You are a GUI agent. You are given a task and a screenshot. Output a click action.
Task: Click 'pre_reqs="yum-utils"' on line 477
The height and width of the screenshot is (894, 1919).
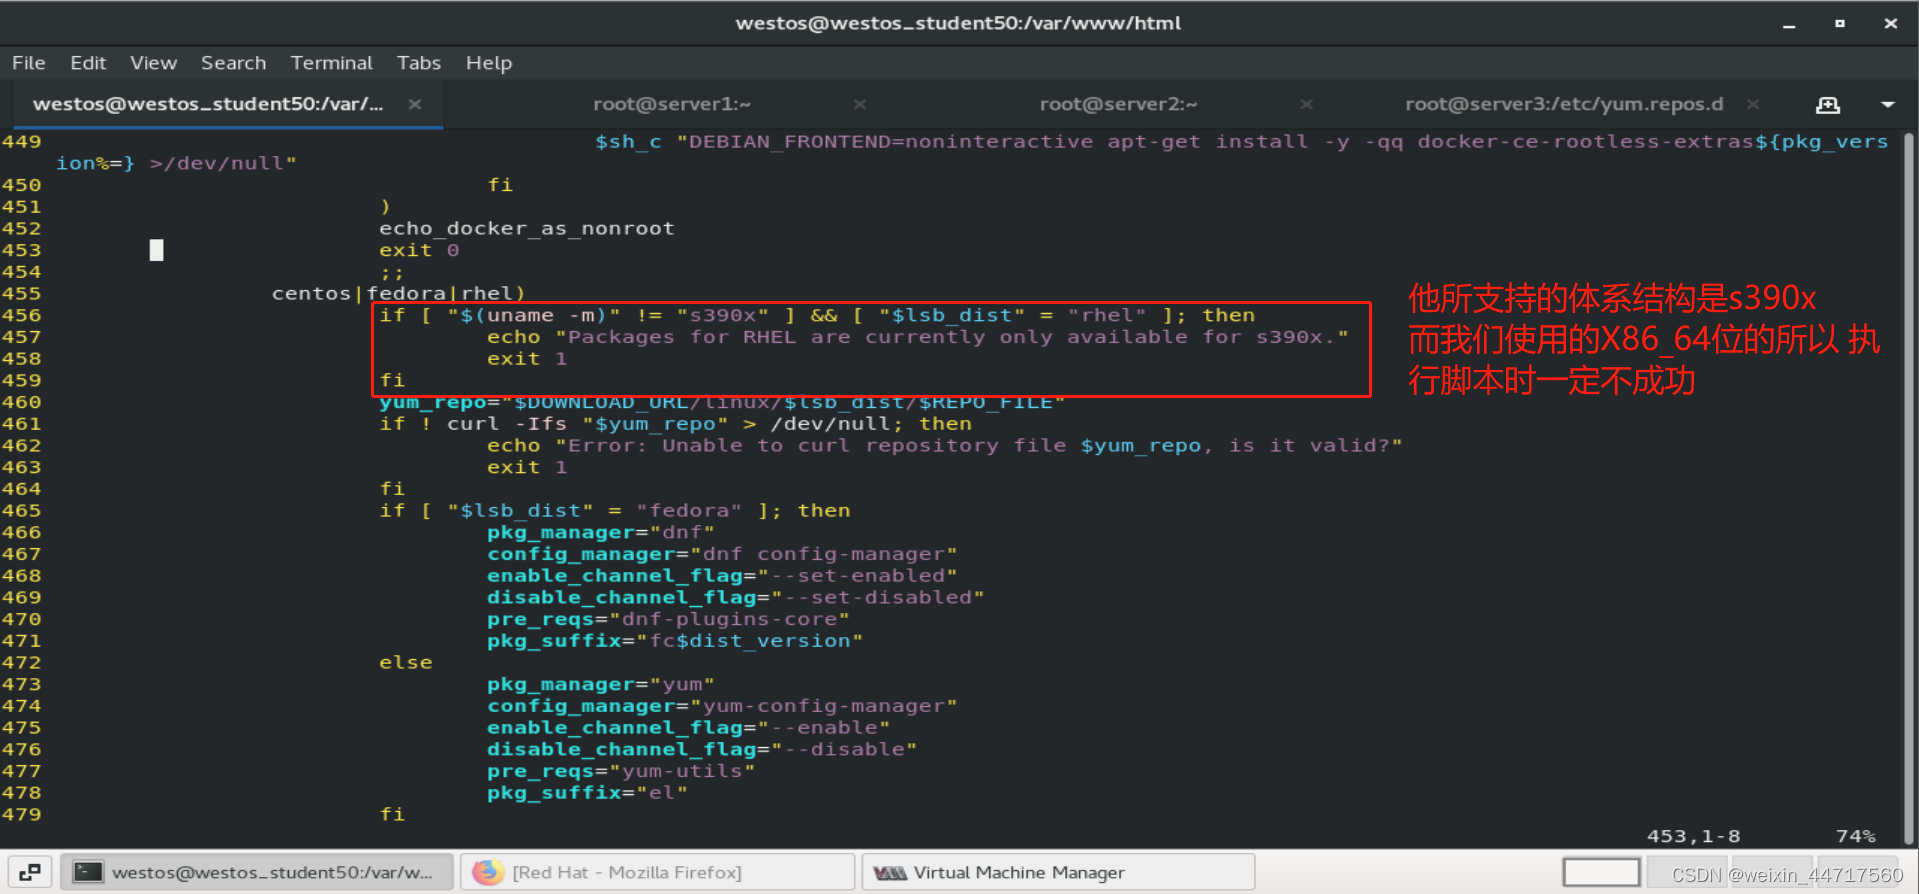tap(621, 772)
